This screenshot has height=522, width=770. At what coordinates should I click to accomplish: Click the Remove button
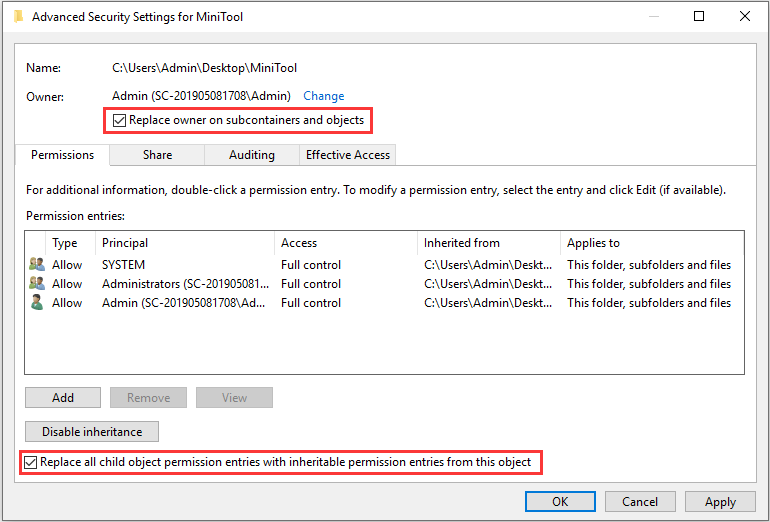click(x=148, y=397)
